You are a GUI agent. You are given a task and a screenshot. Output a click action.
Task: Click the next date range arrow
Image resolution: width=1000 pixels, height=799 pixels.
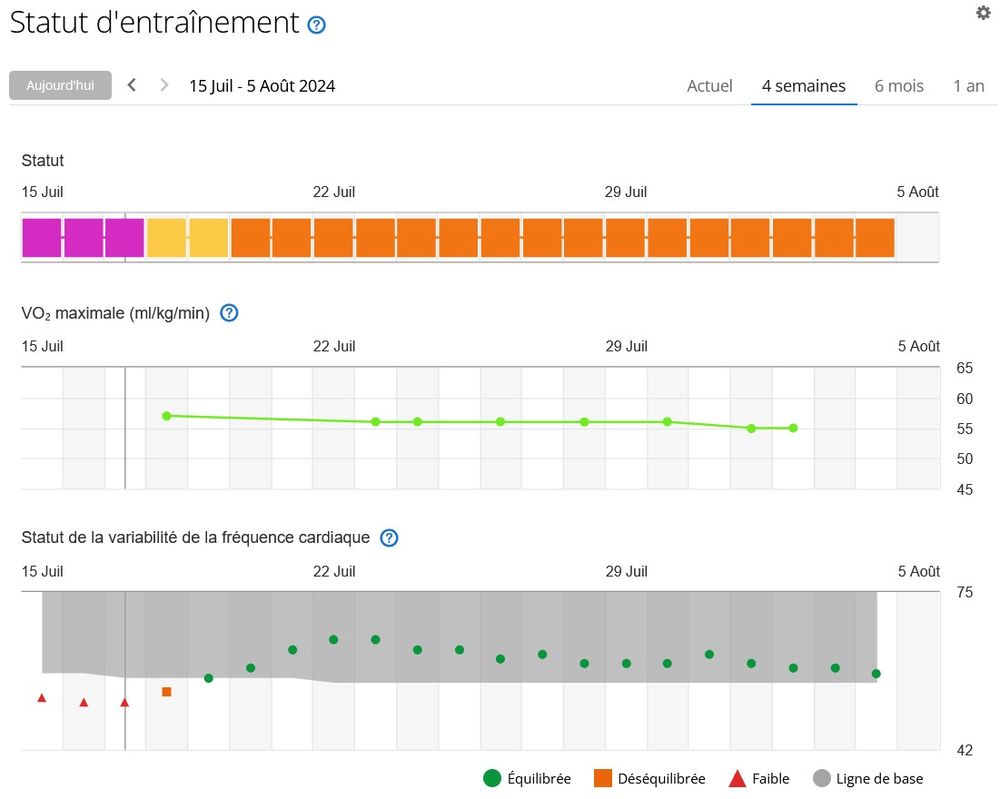point(165,85)
